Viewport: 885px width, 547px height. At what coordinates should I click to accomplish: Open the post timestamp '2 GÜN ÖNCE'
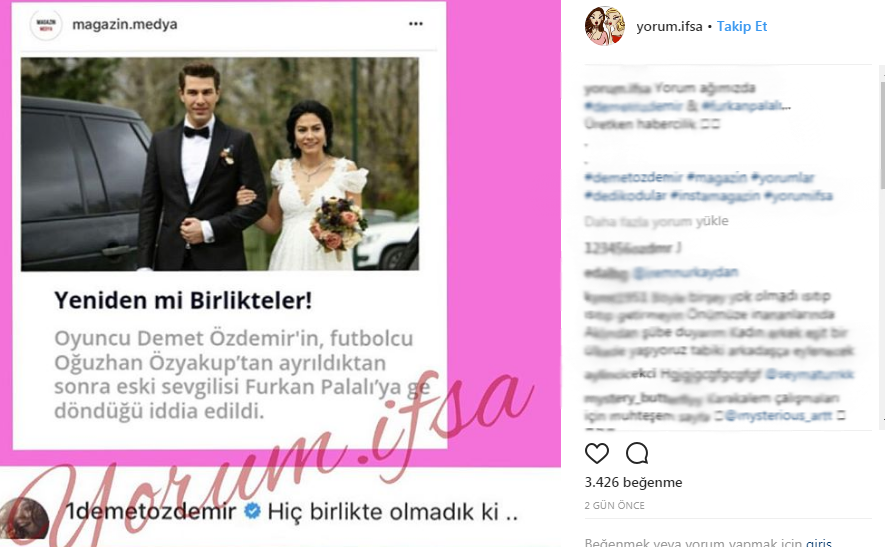tap(615, 506)
